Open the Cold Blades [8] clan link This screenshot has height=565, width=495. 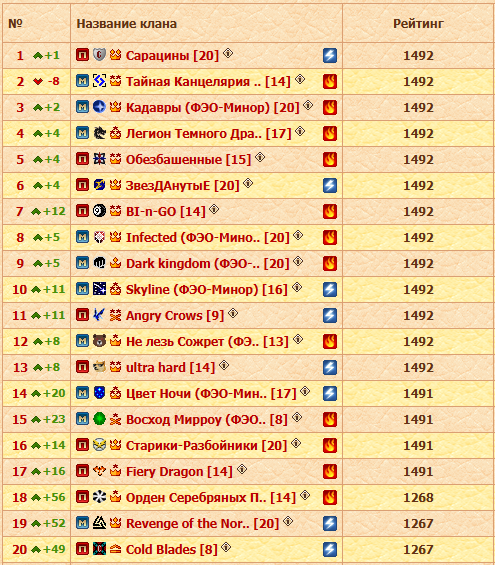(x=172, y=550)
